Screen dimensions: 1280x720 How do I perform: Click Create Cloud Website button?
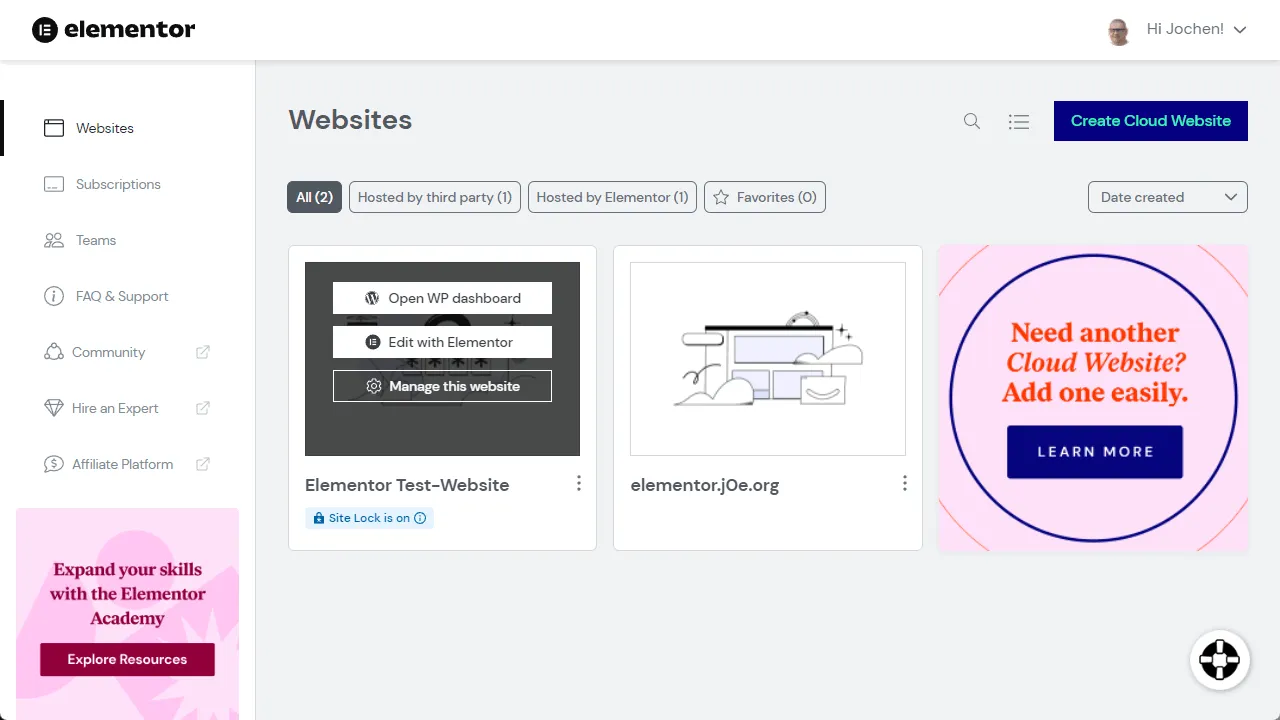click(1151, 121)
